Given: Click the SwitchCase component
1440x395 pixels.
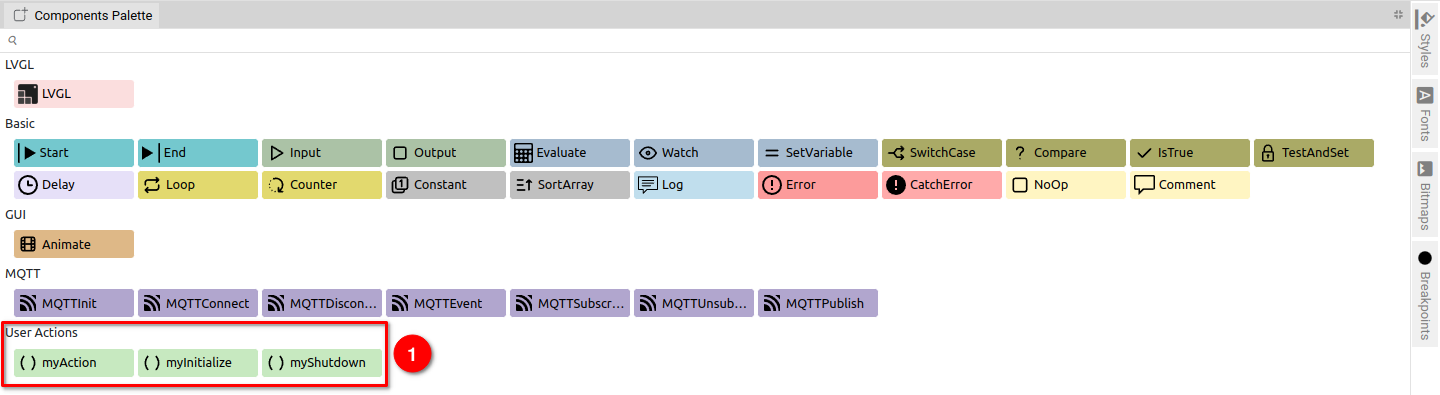Looking at the screenshot, I should (942, 153).
